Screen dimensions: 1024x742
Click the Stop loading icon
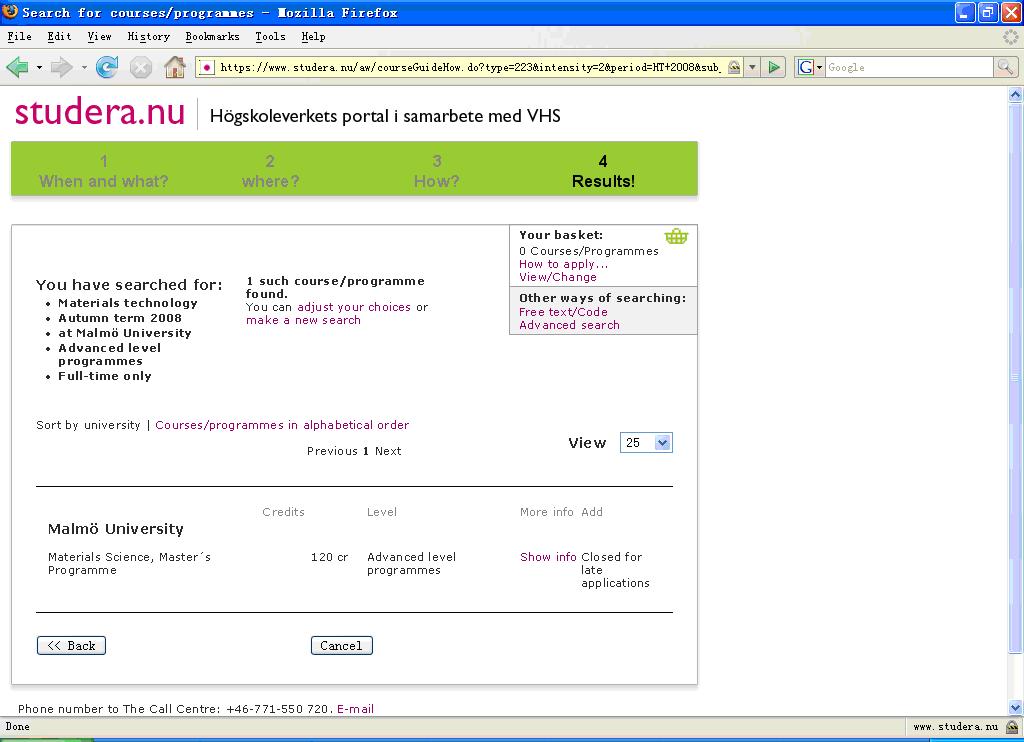tap(140, 67)
